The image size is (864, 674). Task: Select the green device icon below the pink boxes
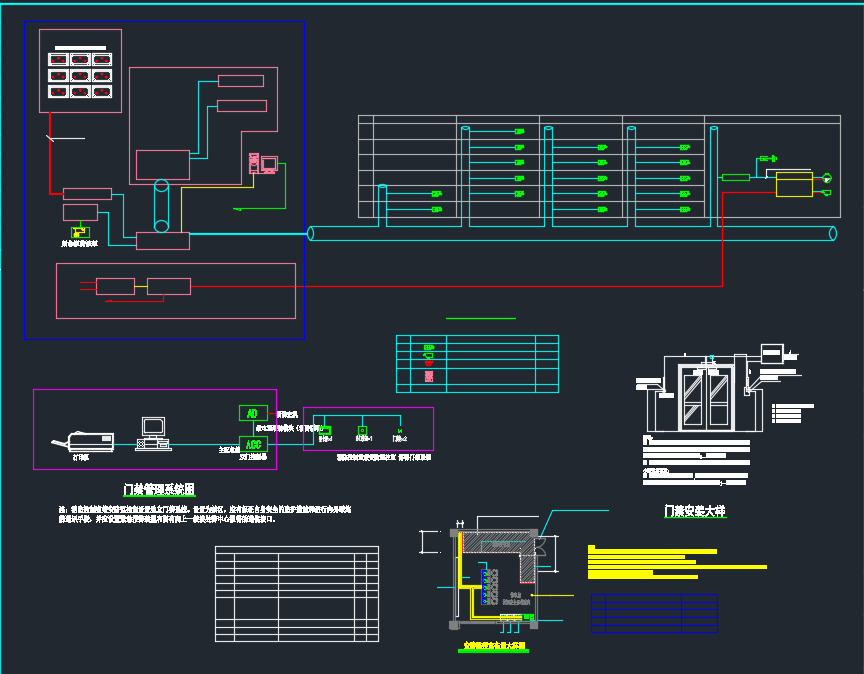80,232
